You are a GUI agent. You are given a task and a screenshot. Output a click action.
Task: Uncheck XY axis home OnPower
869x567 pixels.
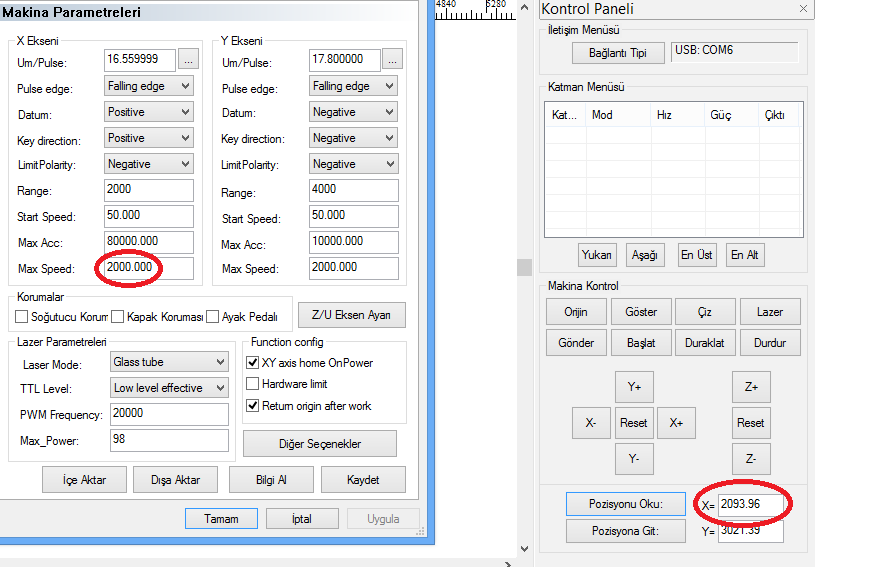coord(253,363)
